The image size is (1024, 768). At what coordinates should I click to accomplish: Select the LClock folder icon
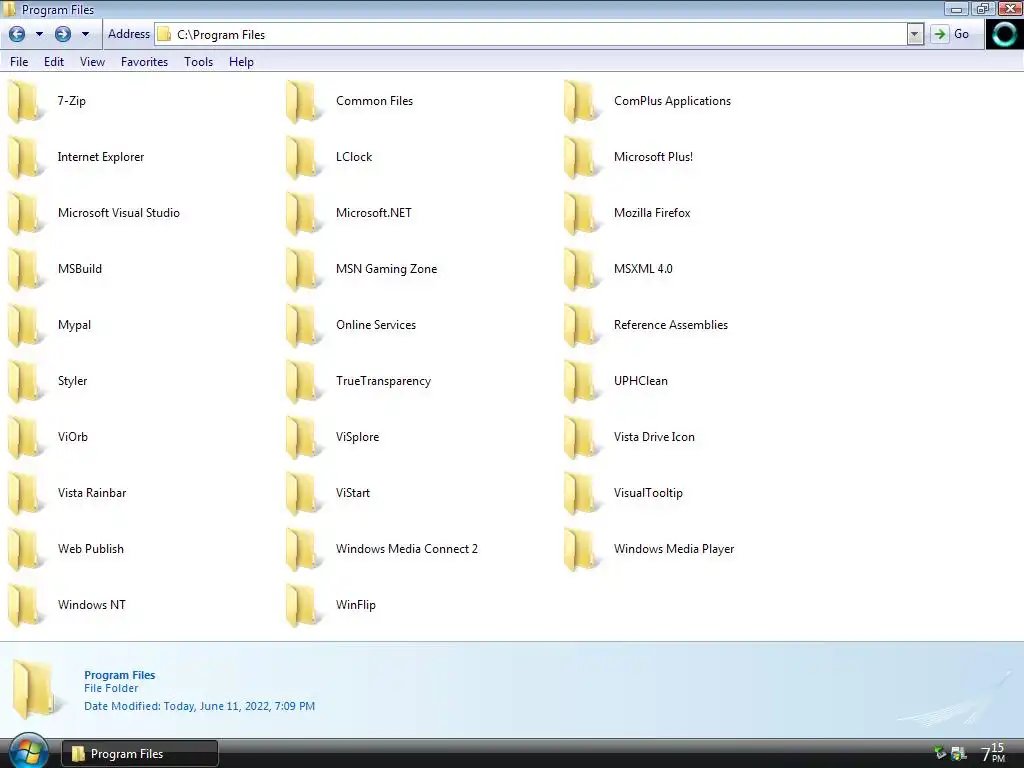[303, 158]
